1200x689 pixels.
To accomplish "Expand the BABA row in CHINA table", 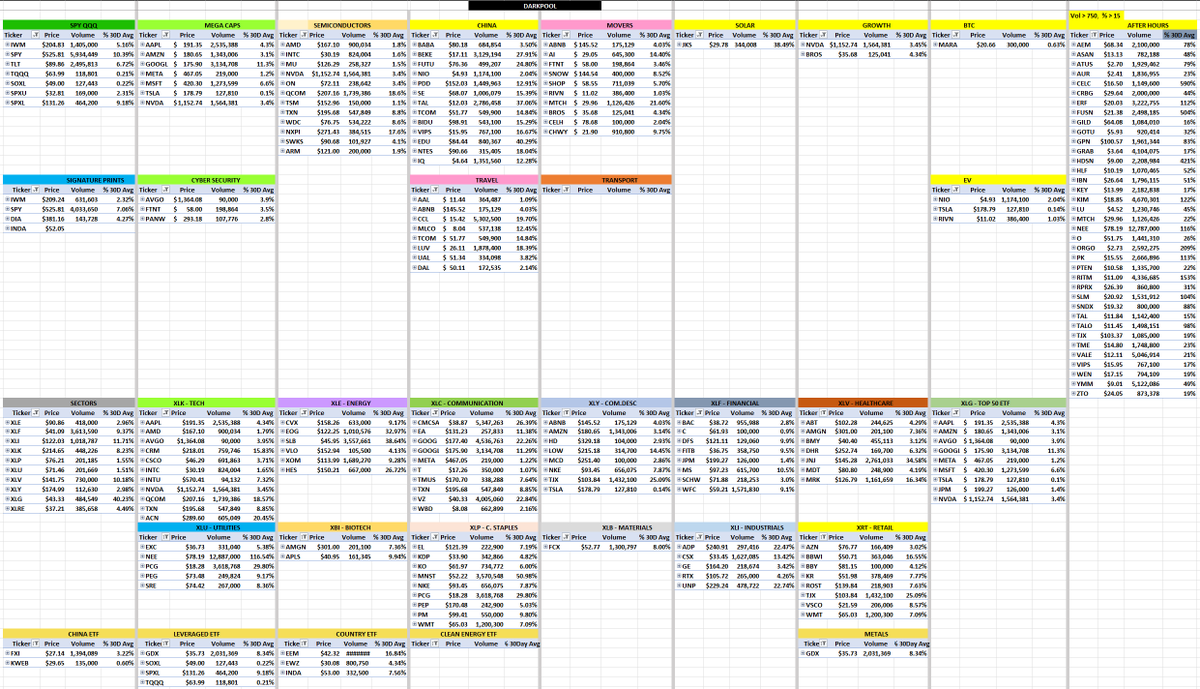I will 414,44.
